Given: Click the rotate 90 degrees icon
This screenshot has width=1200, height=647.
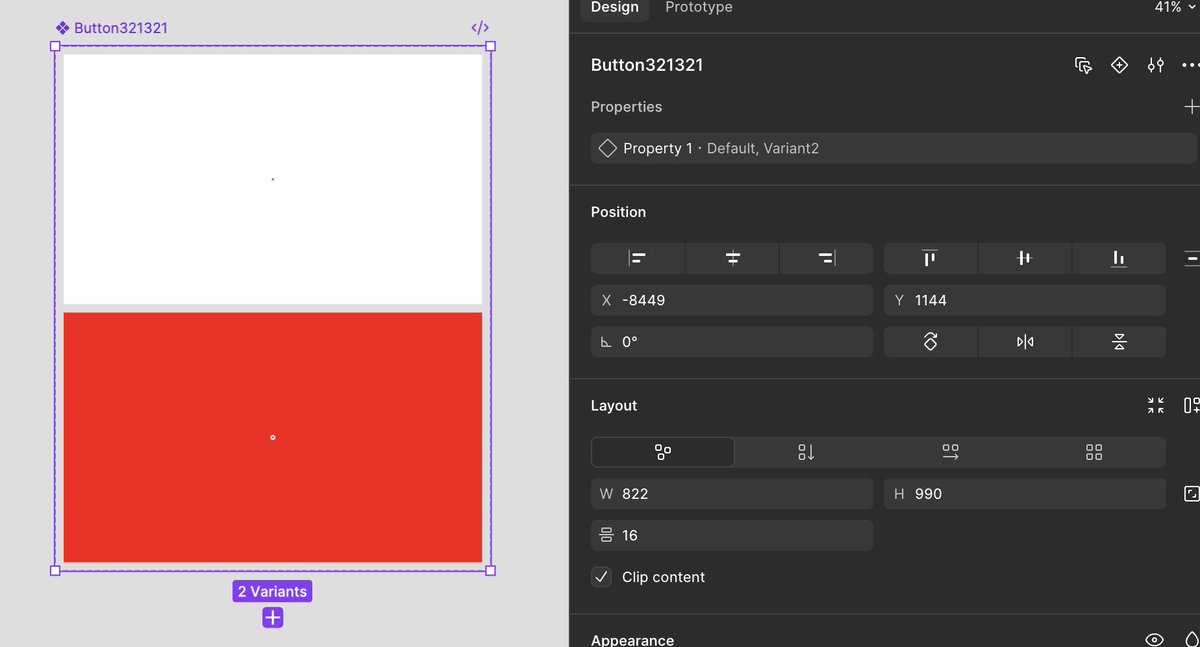Looking at the screenshot, I should pos(930,342).
